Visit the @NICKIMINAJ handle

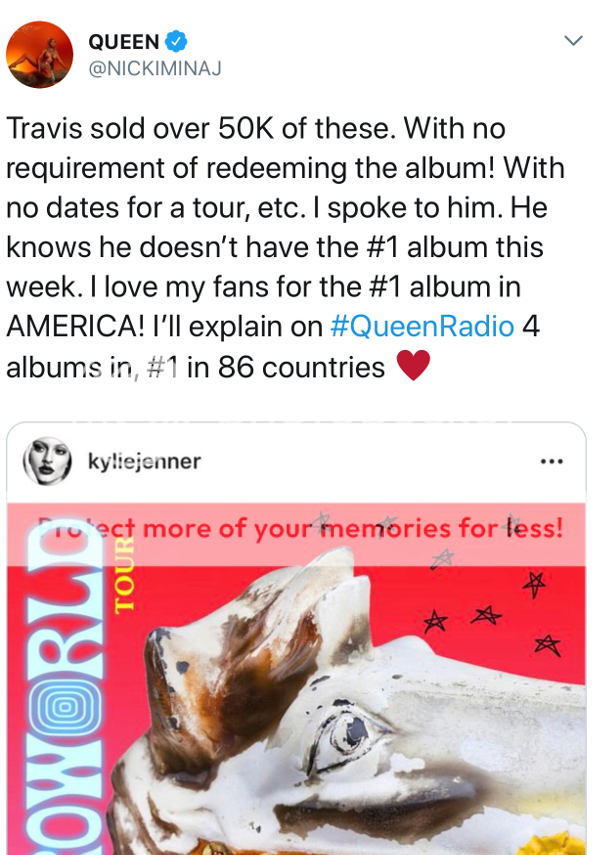(154, 68)
